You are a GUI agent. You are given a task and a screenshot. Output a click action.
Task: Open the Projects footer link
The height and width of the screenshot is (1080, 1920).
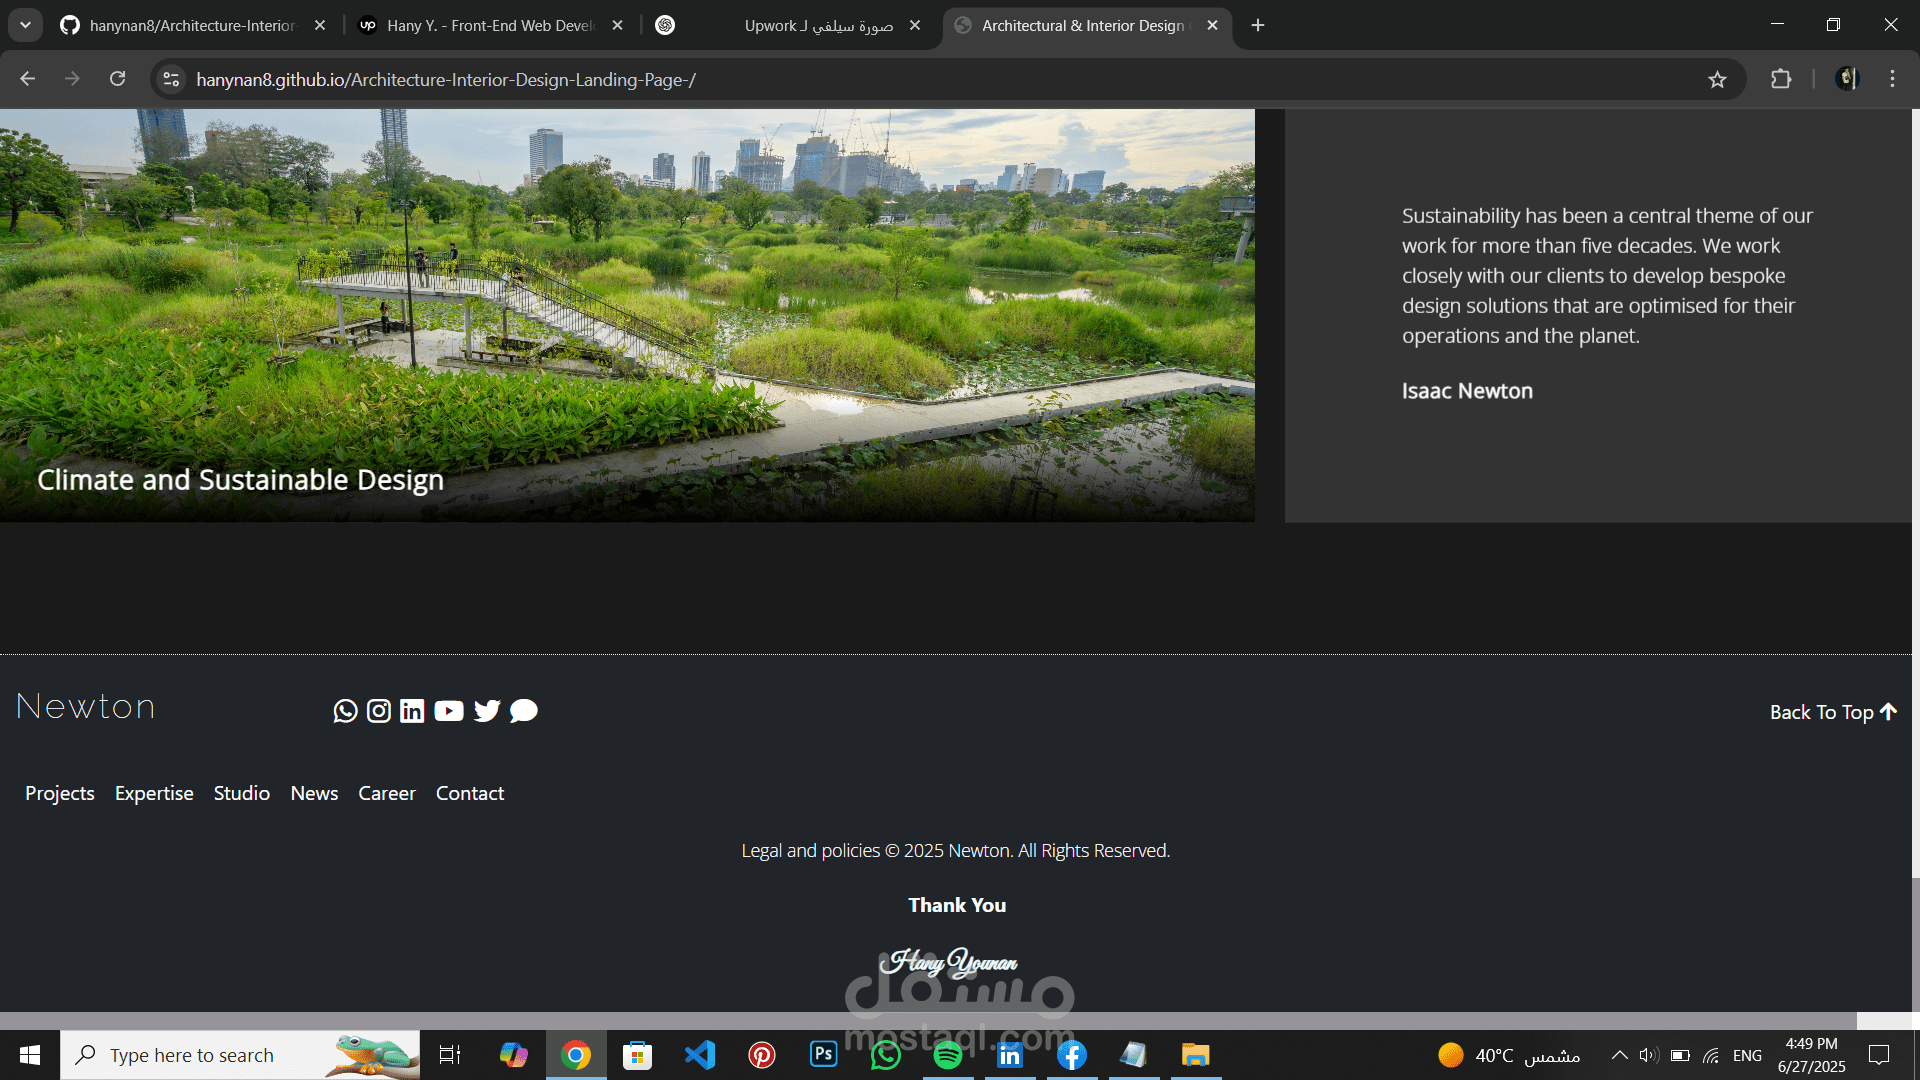tap(60, 793)
